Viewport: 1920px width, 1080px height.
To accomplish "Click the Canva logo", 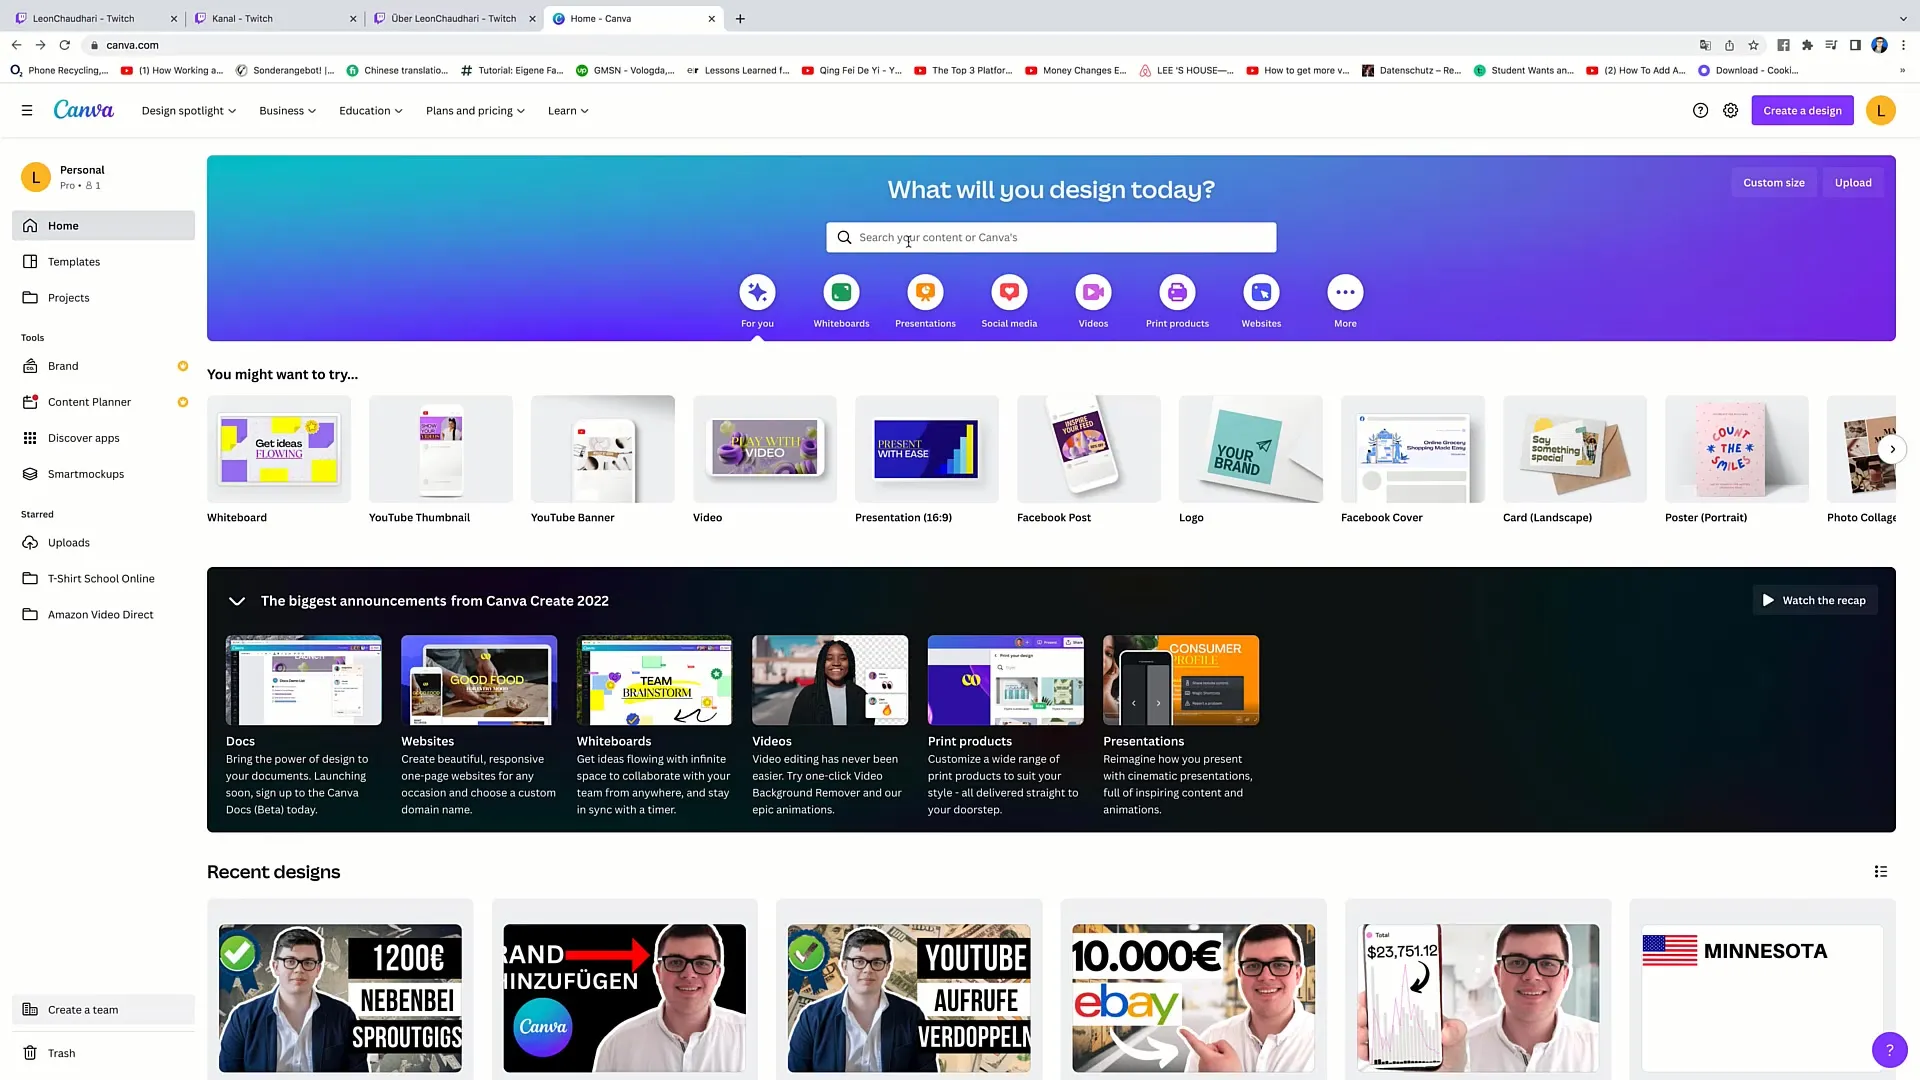I will (x=83, y=110).
